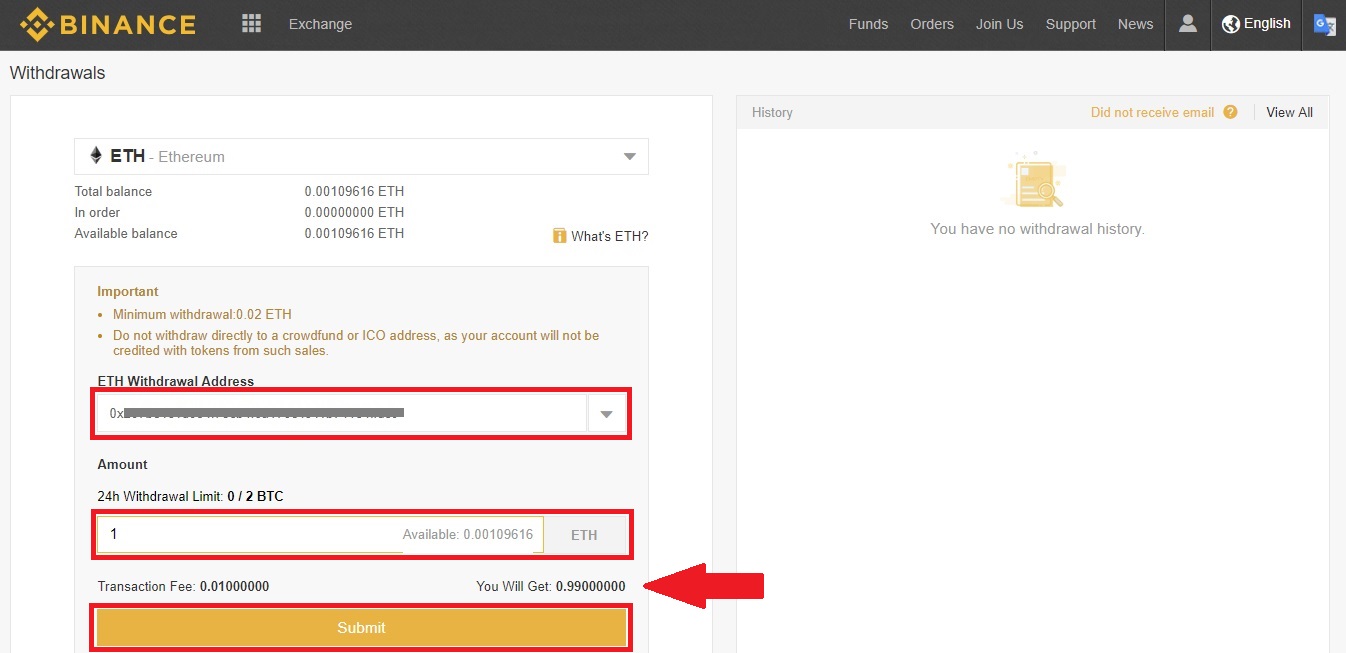The width and height of the screenshot is (1346, 653).
Task: Click the Binance logo
Action: pyautogui.click(x=108, y=24)
